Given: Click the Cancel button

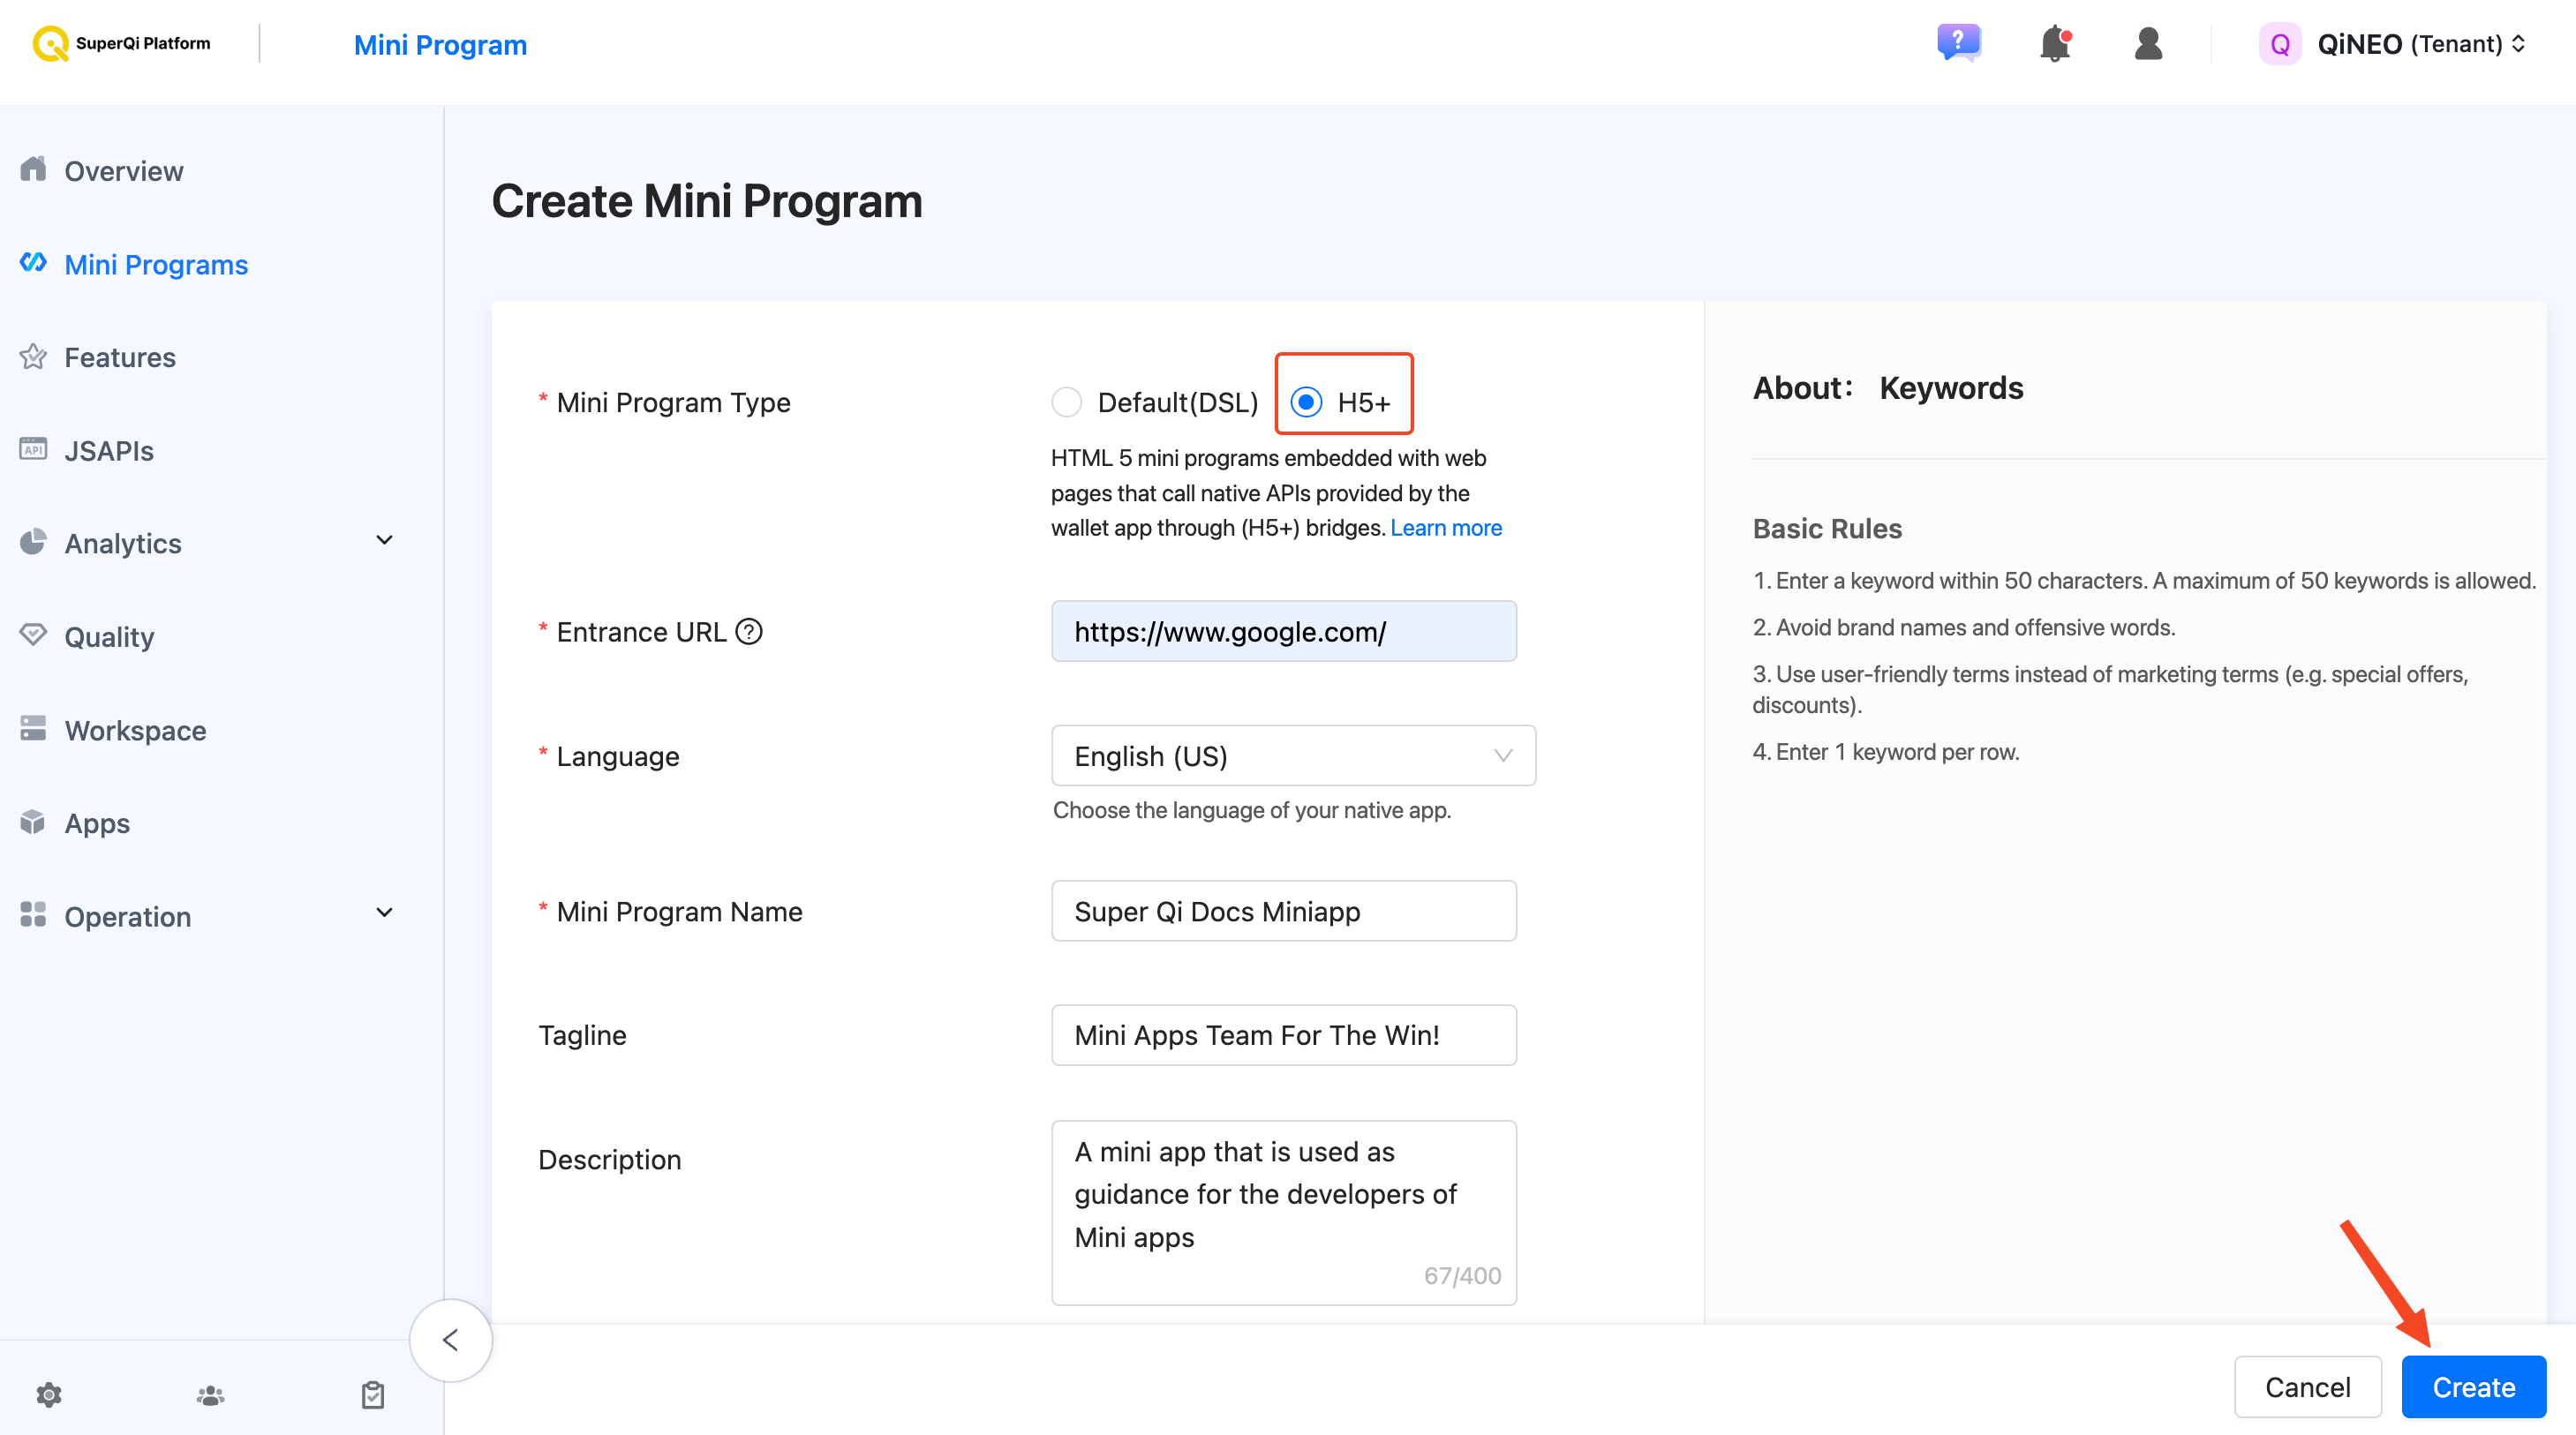Looking at the screenshot, I should tap(2308, 1387).
